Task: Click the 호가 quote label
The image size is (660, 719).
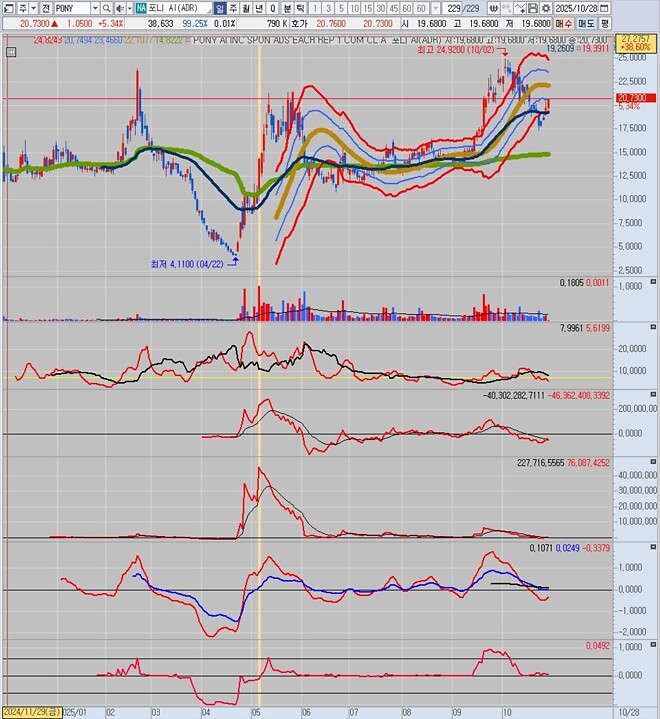Action: coord(299,23)
